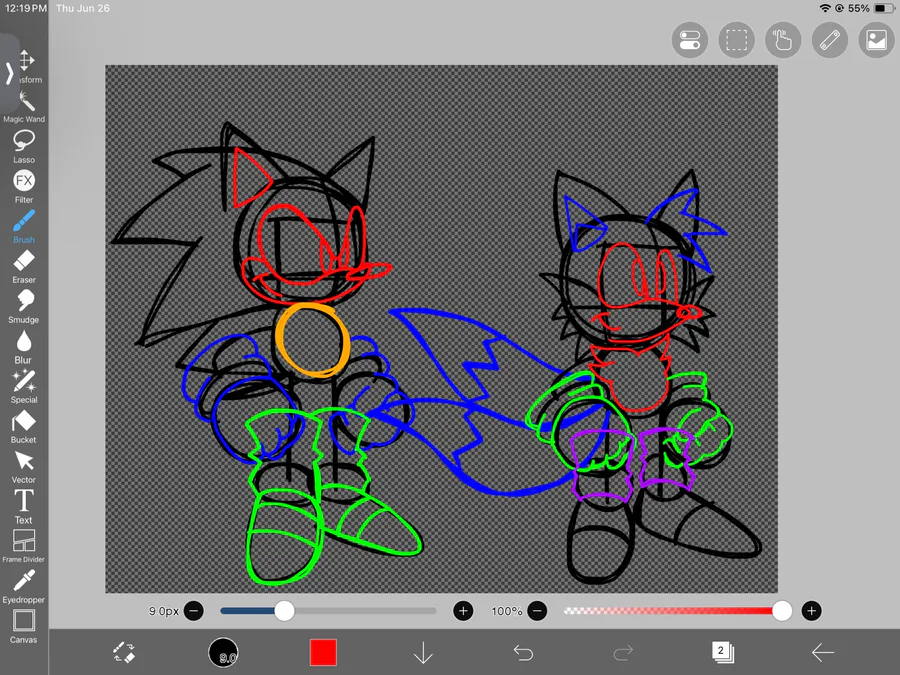Tap the Wi-Fi icon in status bar

coord(825,8)
